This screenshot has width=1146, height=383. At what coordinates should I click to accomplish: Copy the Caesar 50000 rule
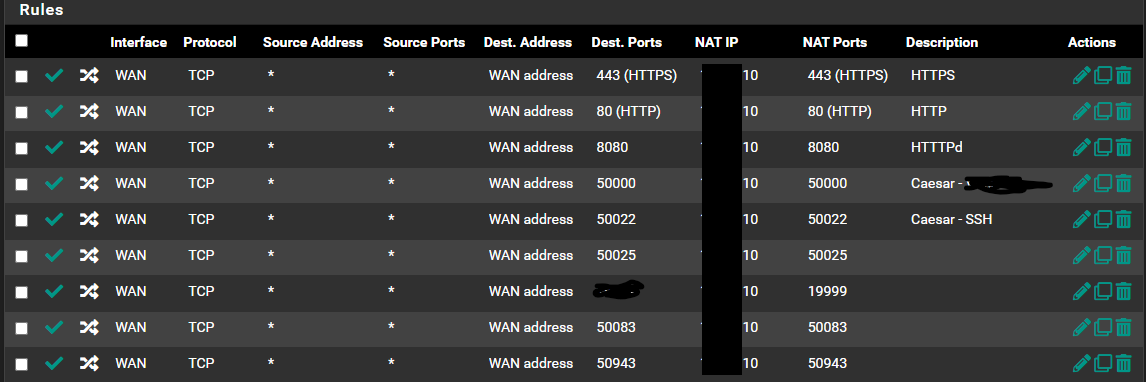[x=1102, y=183]
